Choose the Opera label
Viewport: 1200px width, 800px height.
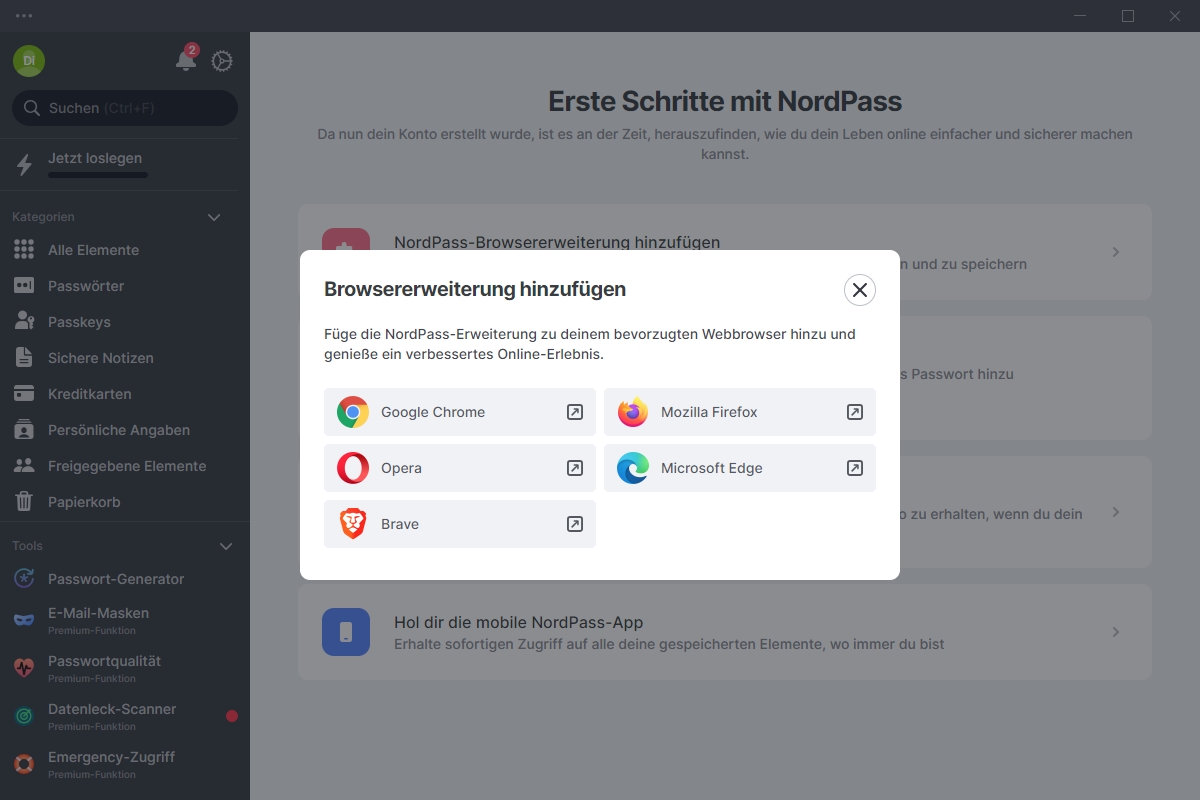coord(401,468)
